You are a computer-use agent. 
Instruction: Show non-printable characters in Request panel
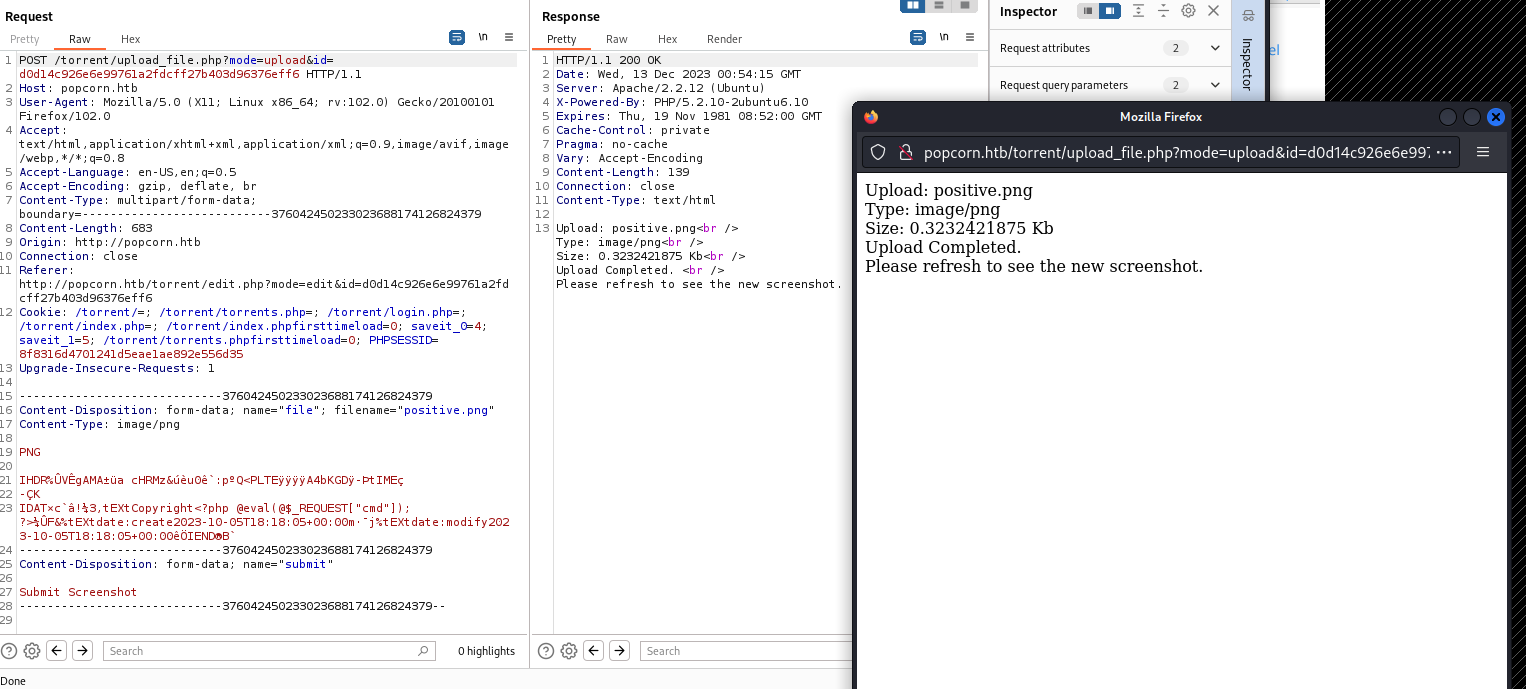coord(483,38)
